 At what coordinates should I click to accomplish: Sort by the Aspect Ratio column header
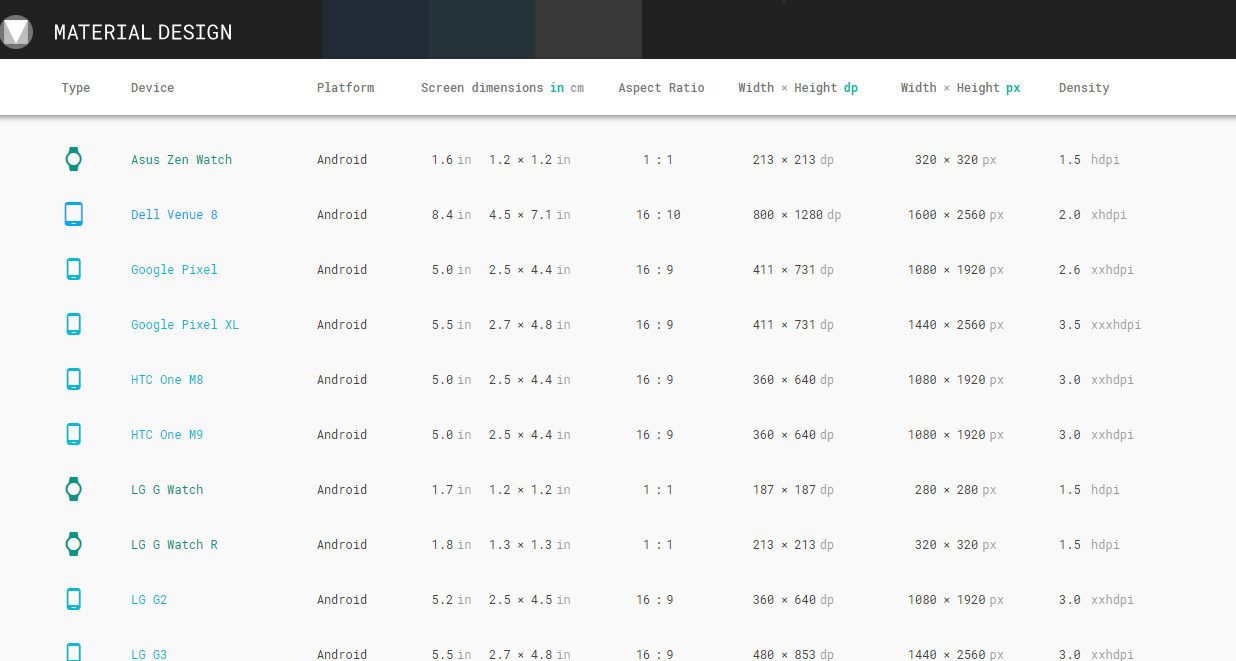point(661,88)
